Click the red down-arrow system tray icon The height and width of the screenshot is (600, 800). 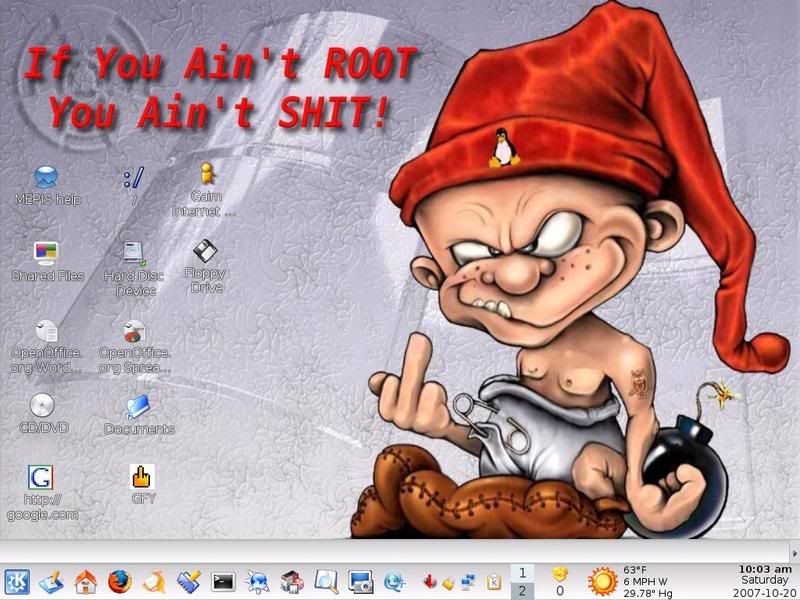(x=430, y=581)
